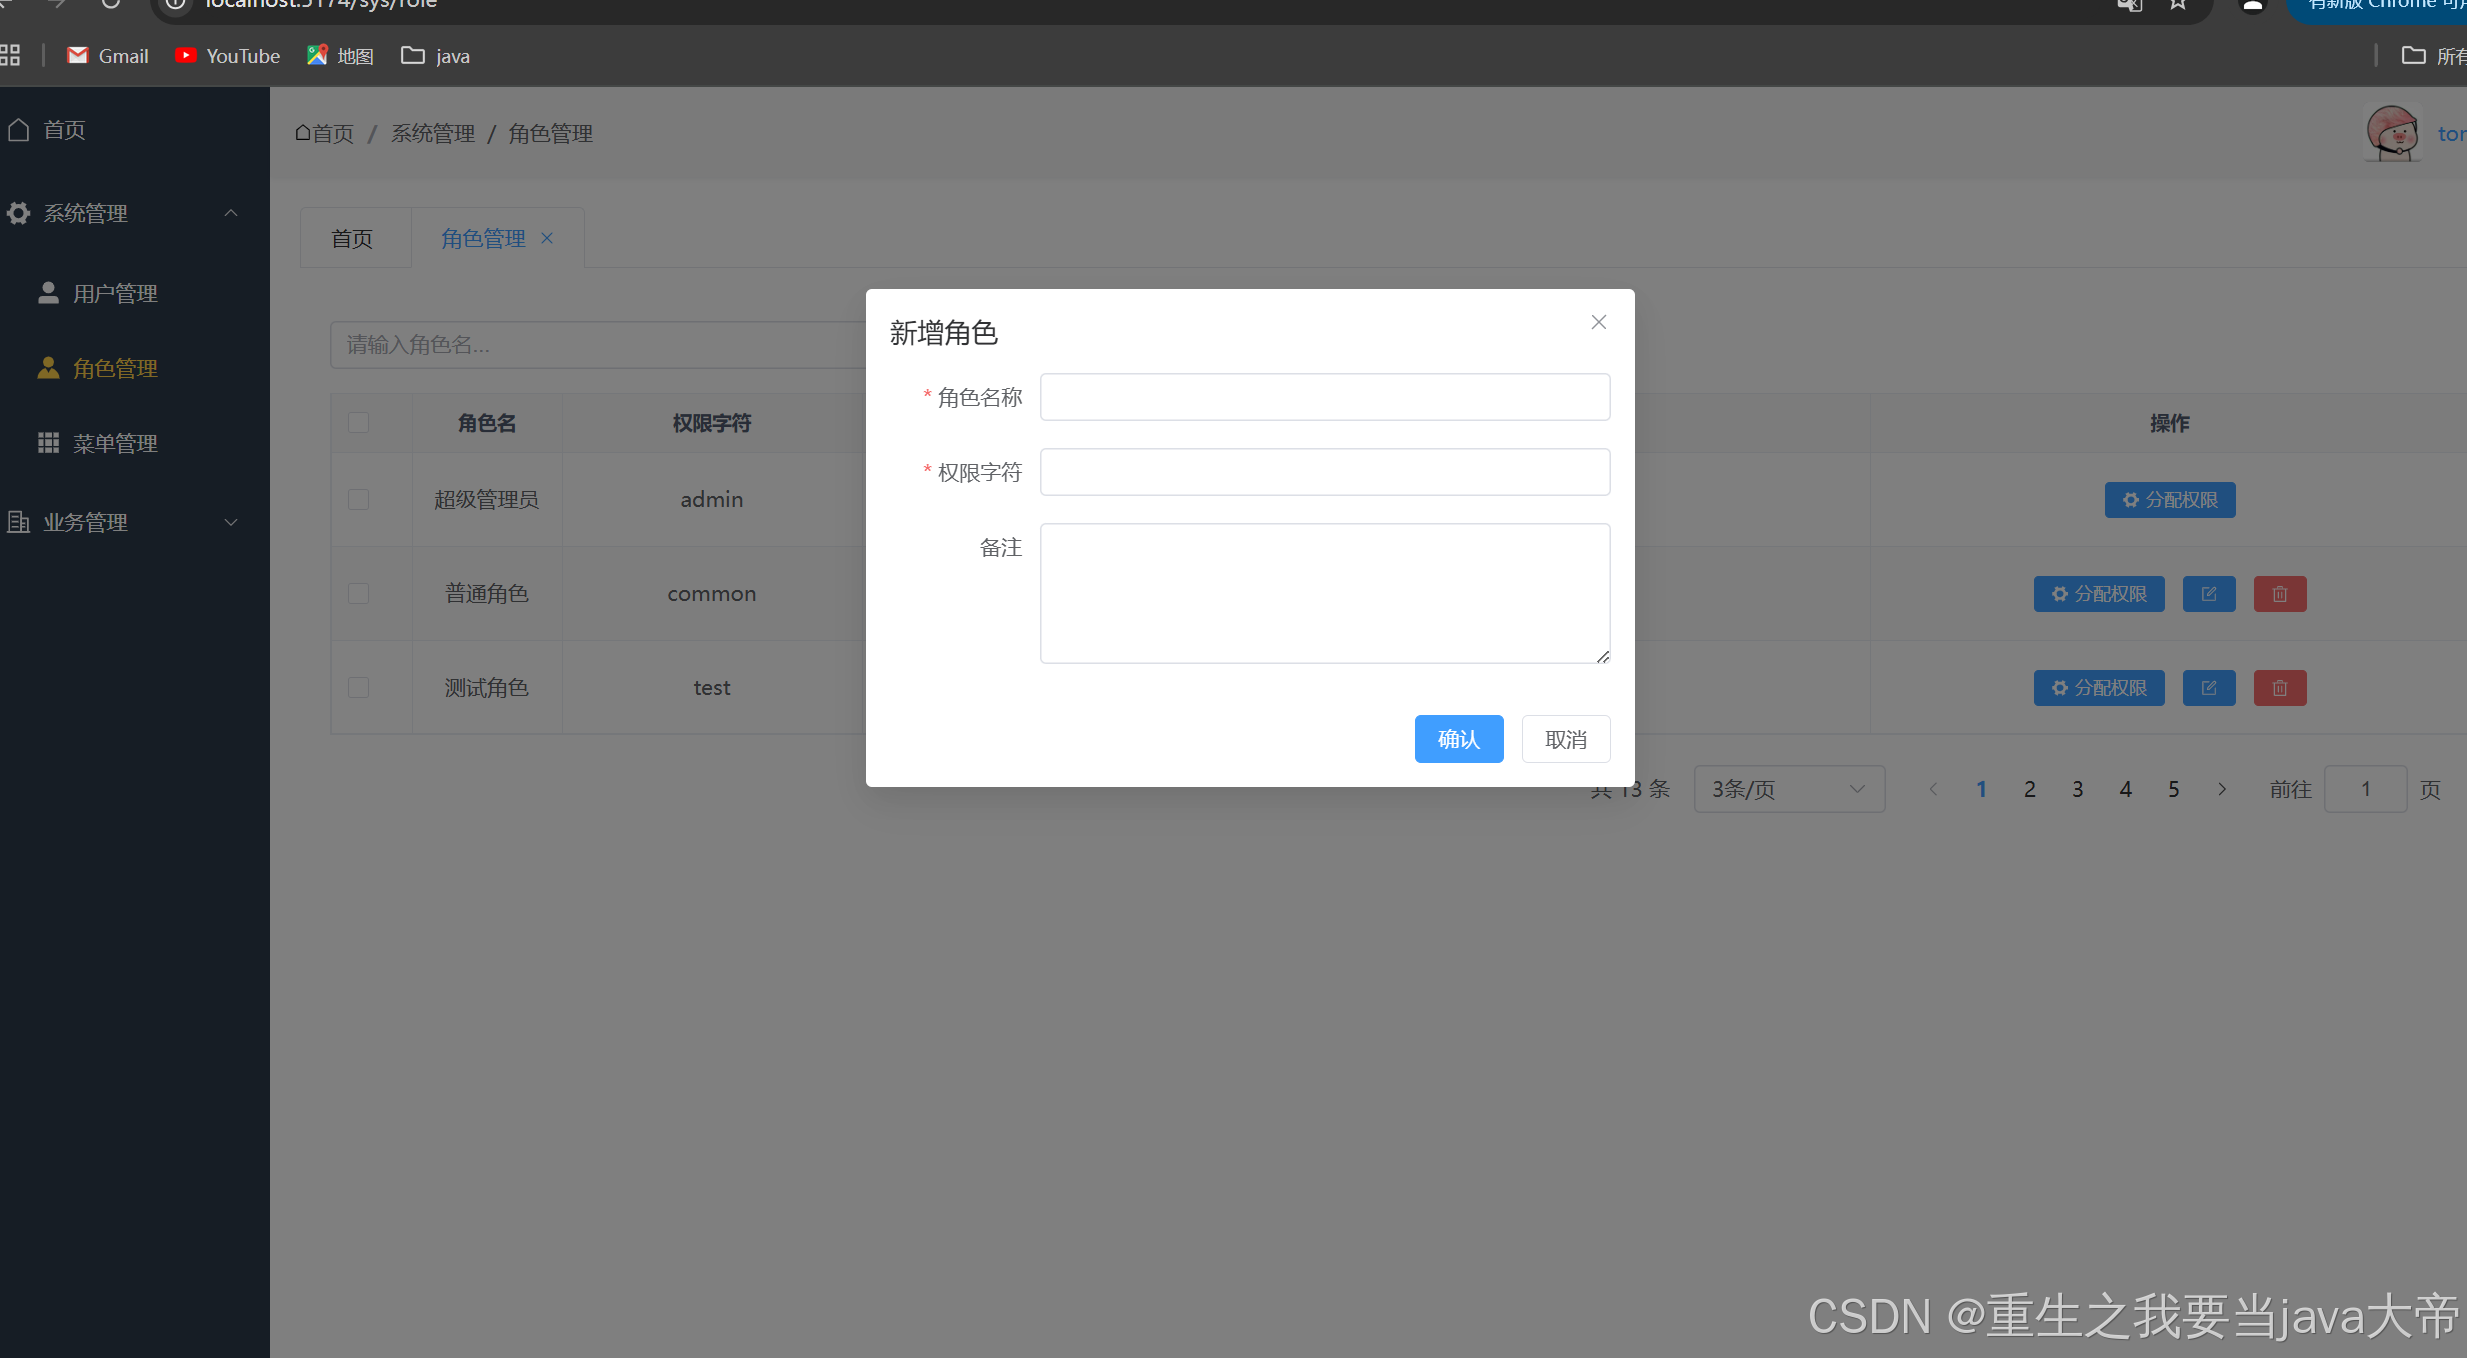Open 用户管理 in the sidebar
This screenshot has height=1358, width=2467.
tap(115, 293)
